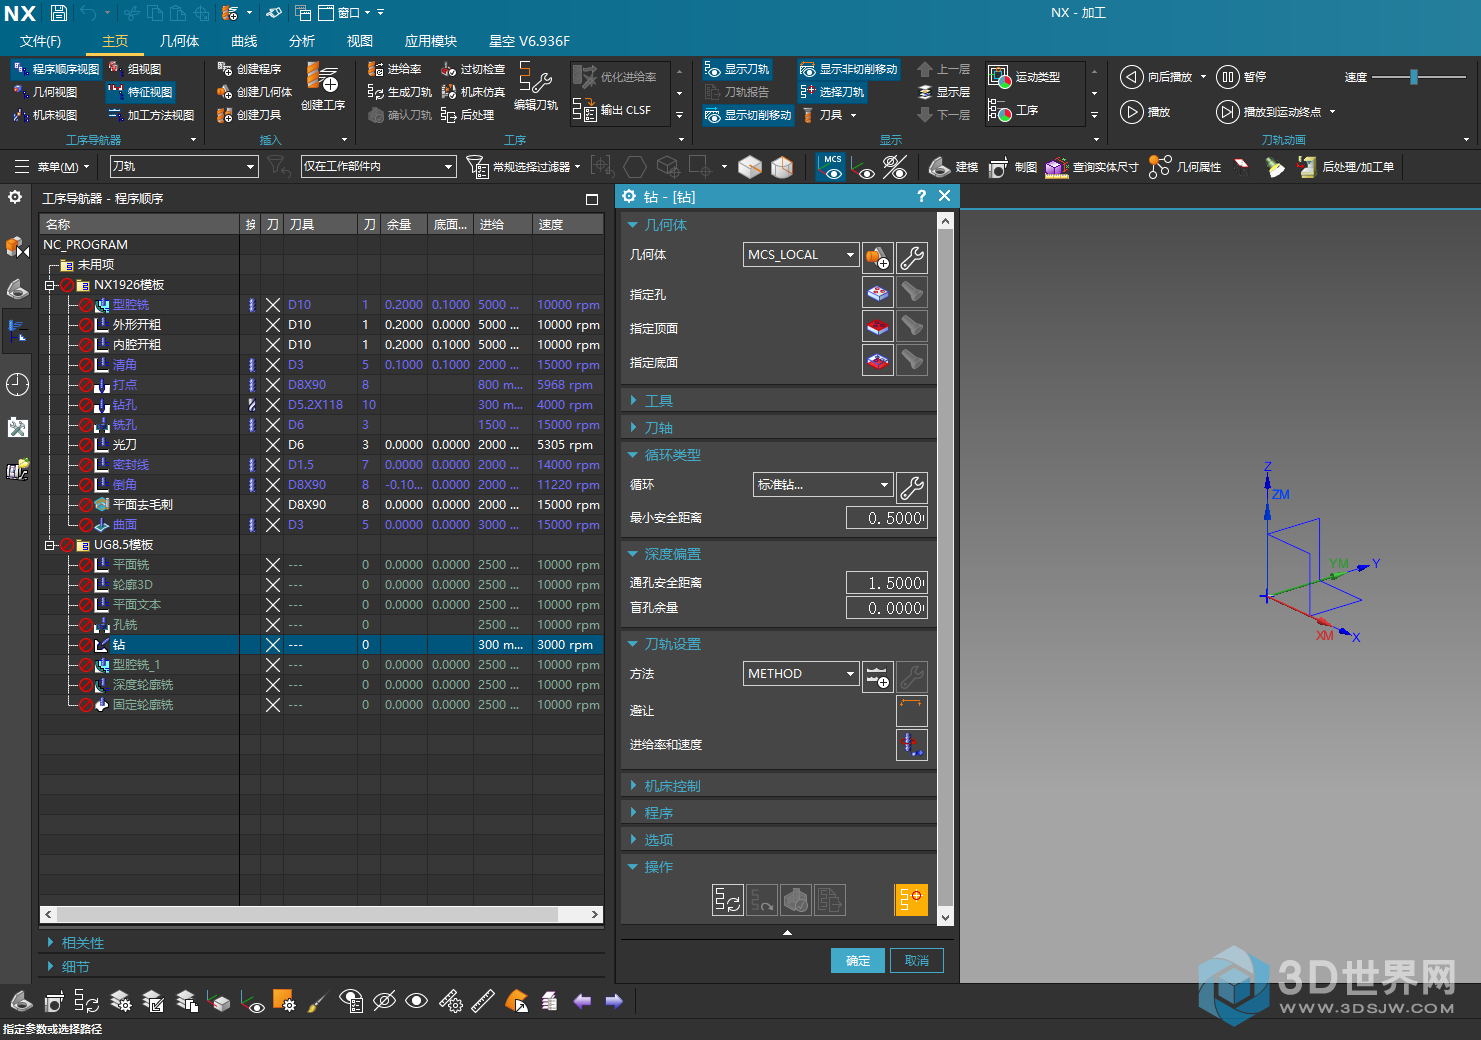This screenshot has width=1481, height=1040.
Task: Open the 仅在工作部件内 selection scope dropdown
Action: pyautogui.click(x=378, y=167)
